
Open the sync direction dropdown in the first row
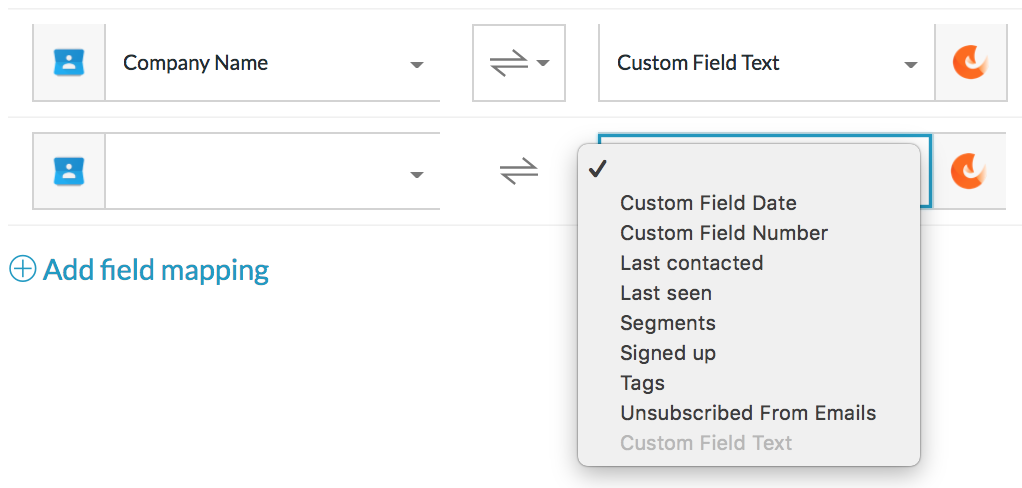point(519,63)
